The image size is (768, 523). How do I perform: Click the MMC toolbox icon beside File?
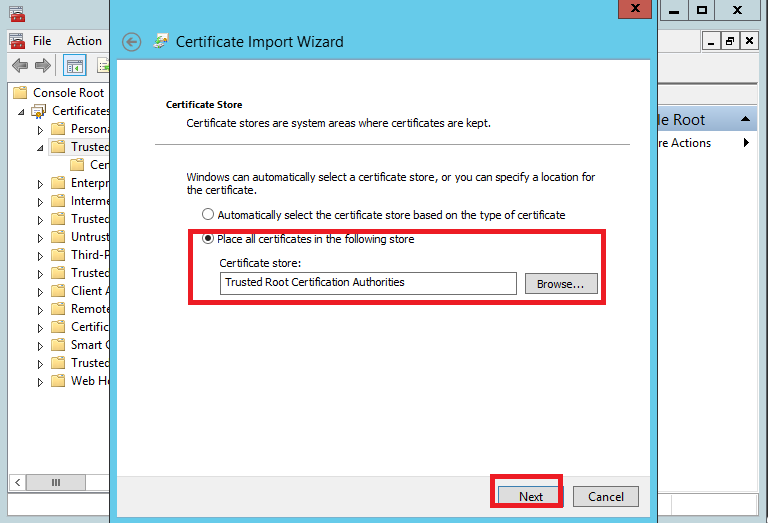click(x=17, y=41)
